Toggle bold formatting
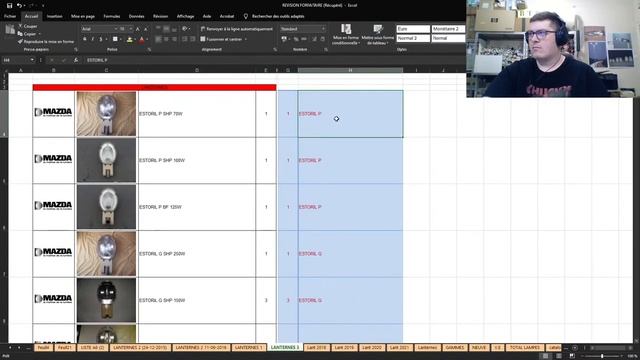 pyautogui.click(x=84, y=39)
